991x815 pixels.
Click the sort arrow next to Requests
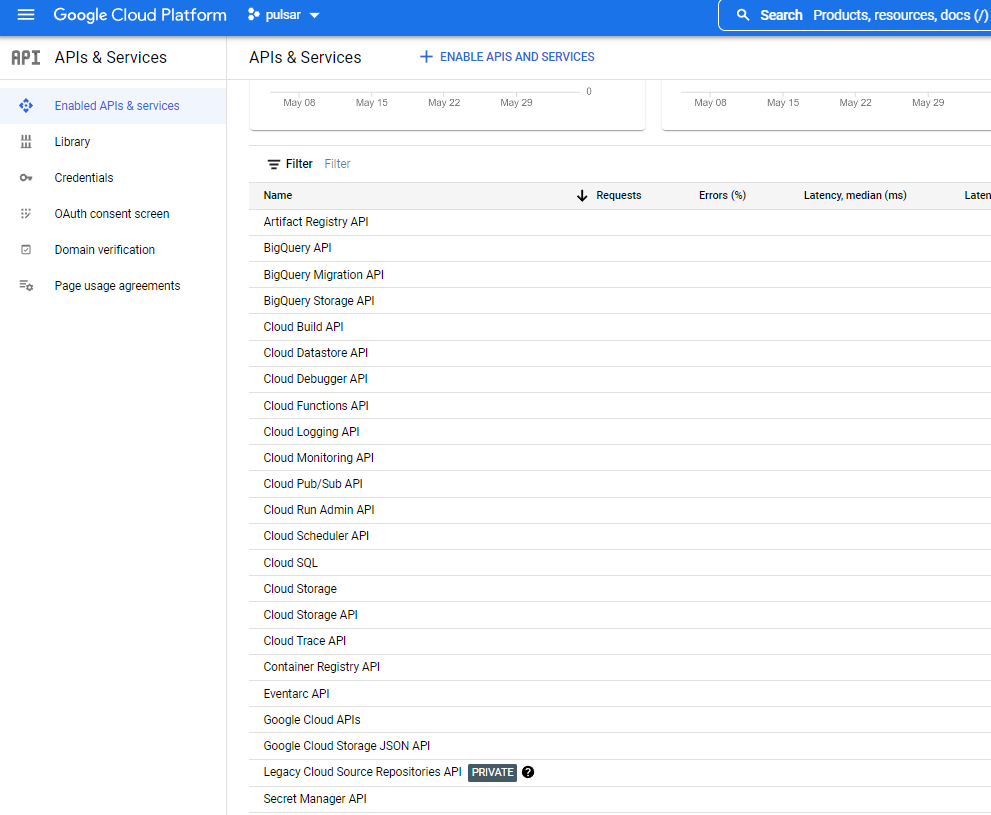tap(582, 196)
